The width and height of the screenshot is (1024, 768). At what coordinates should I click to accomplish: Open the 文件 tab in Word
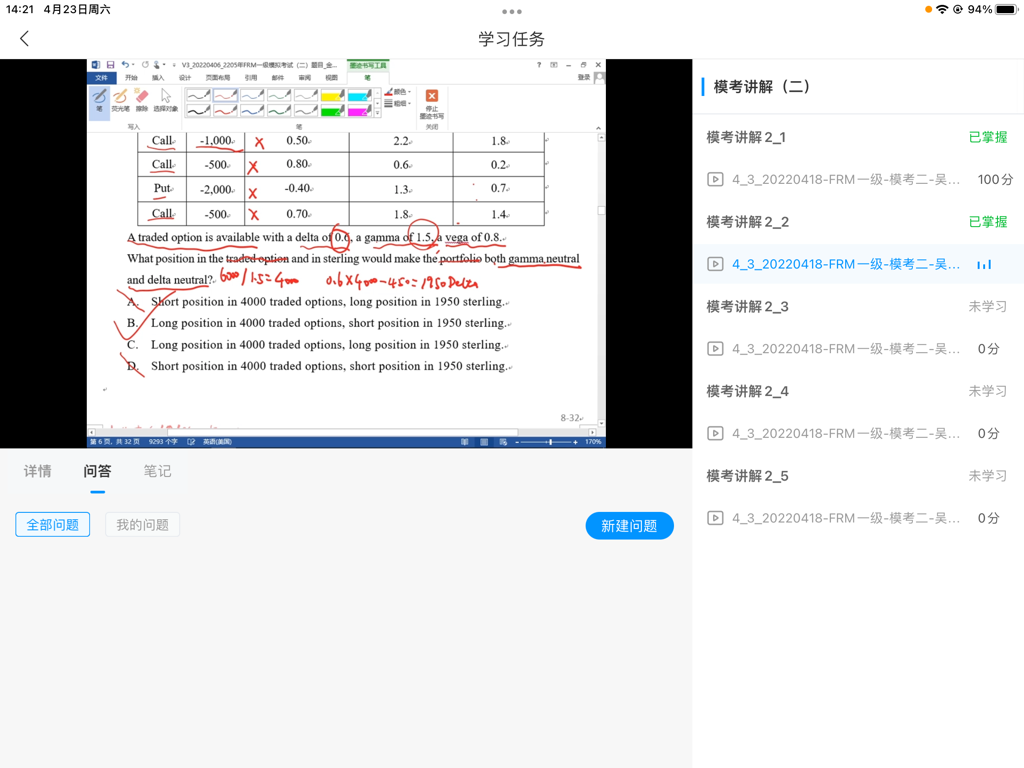(x=101, y=78)
